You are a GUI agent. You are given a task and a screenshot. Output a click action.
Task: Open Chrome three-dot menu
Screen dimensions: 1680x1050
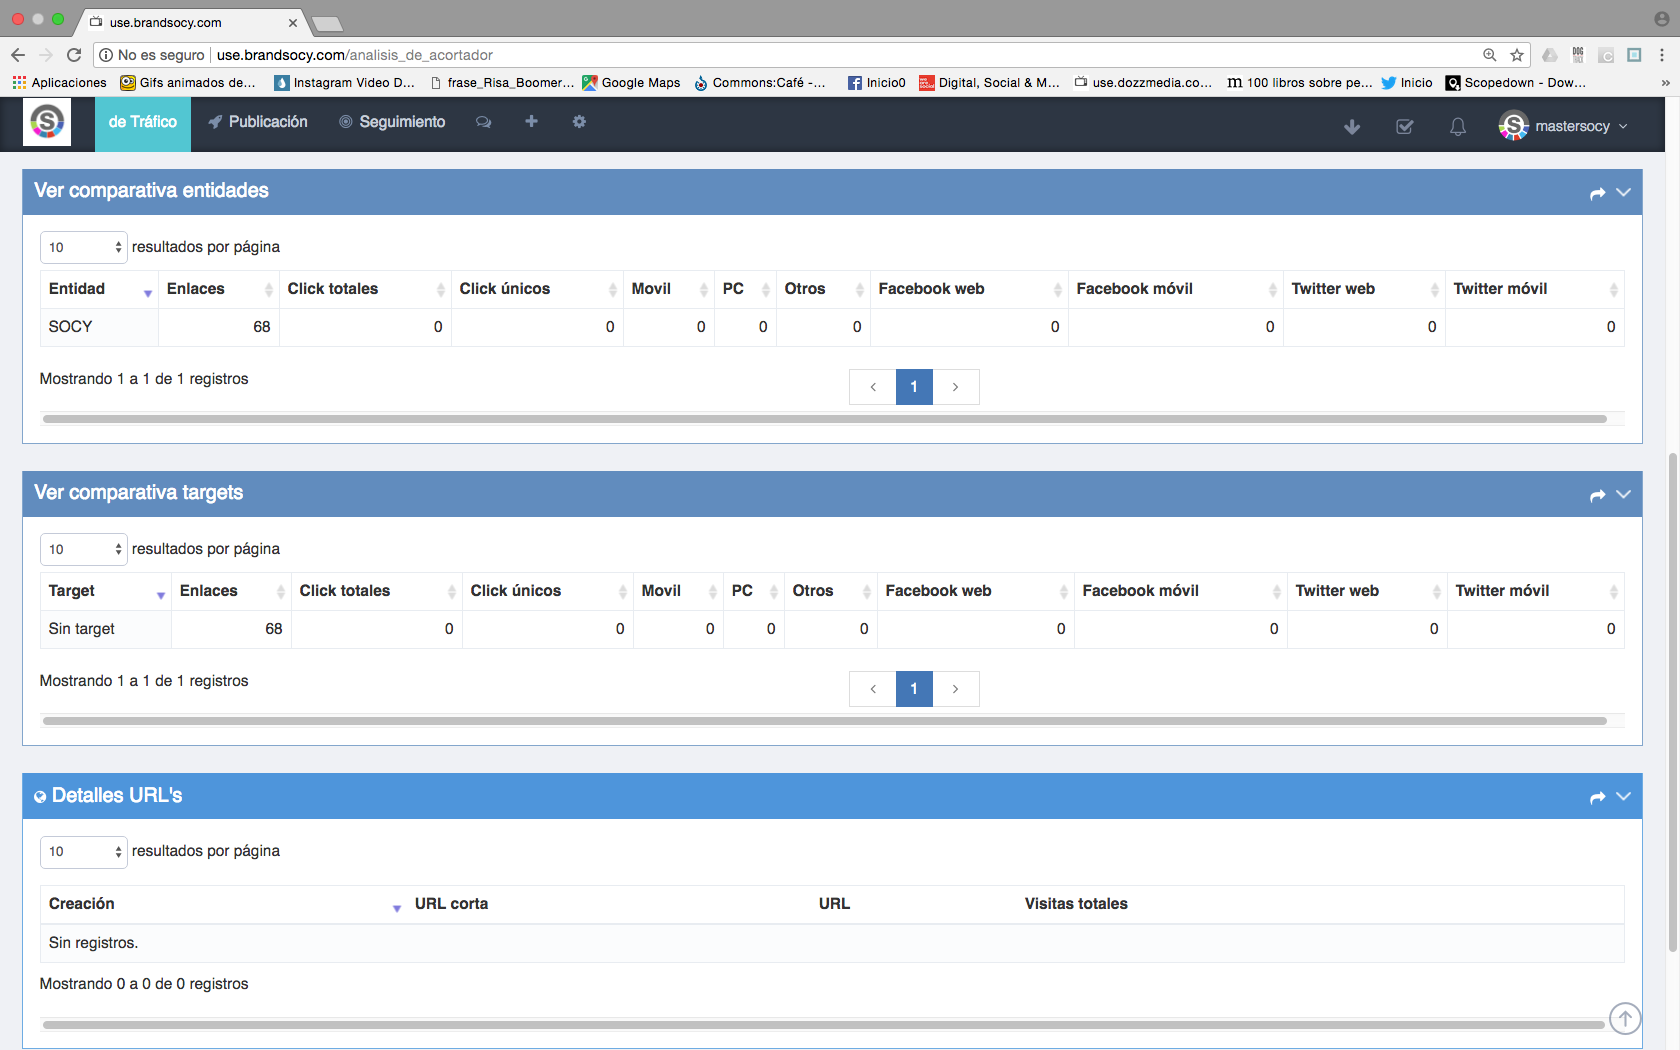point(1662,55)
